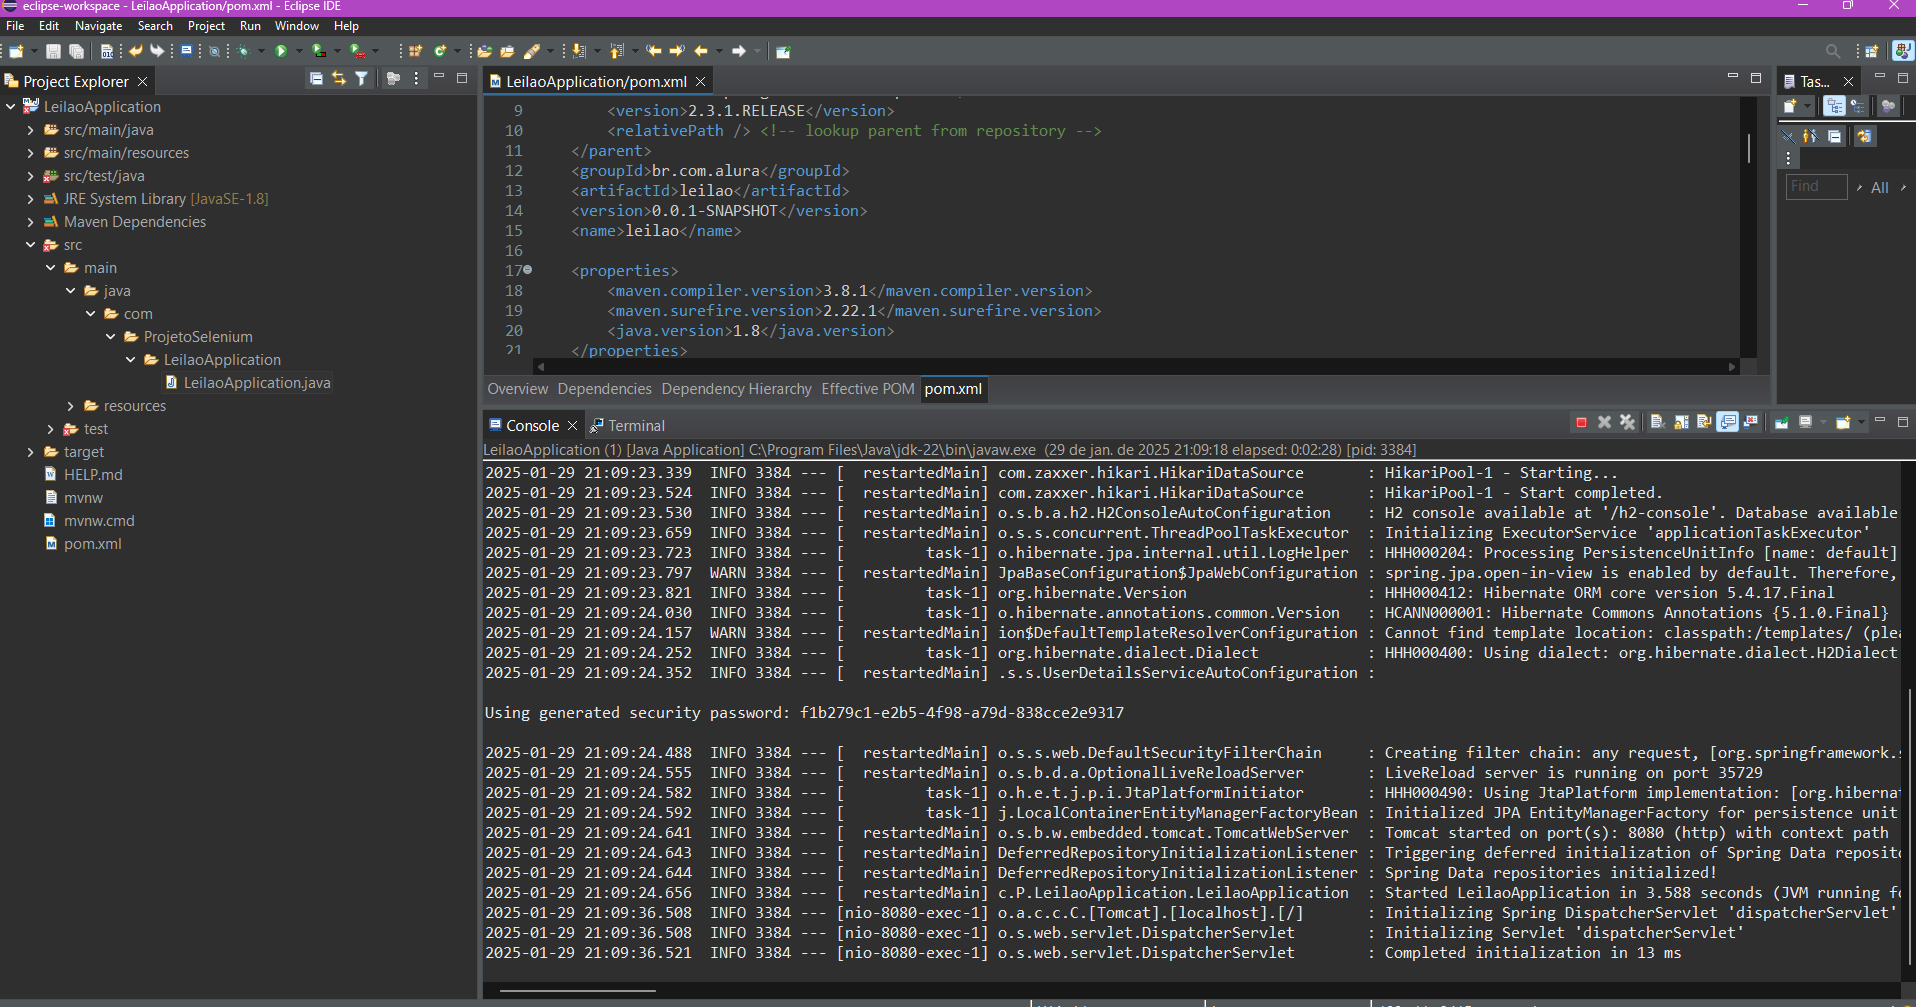Collapse all in Project Explorer
Image resolution: width=1916 pixels, height=1007 pixels.
click(x=316, y=79)
